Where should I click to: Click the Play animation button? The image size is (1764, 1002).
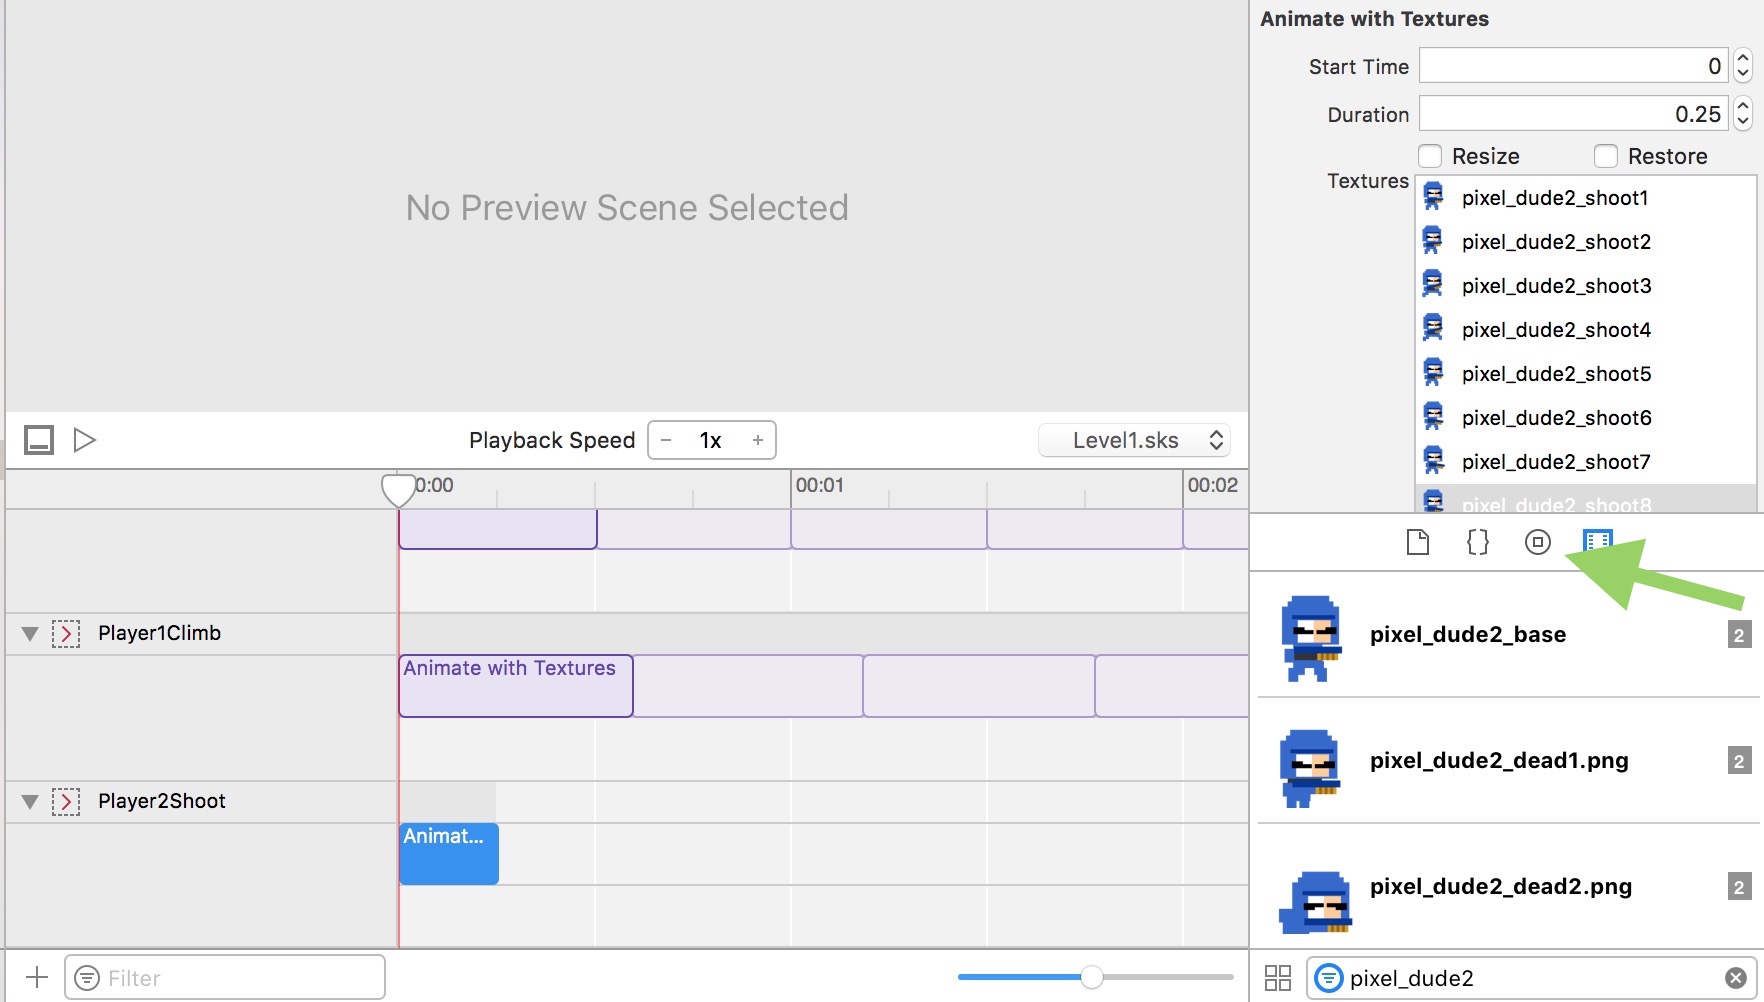(x=85, y=440)
